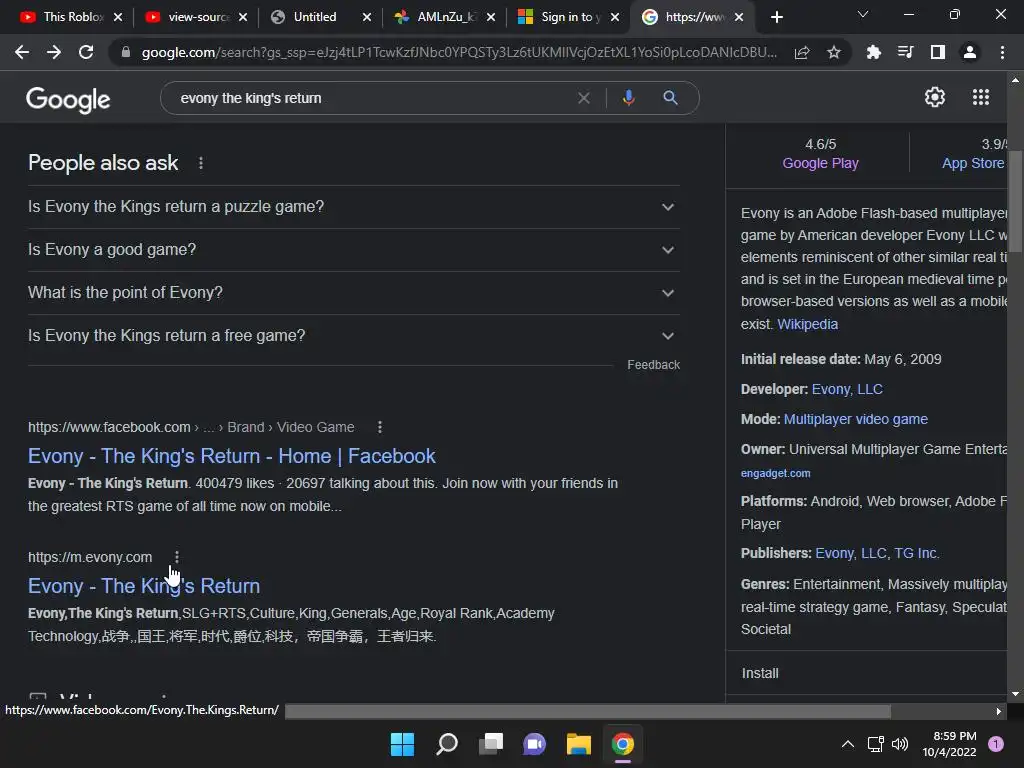Clear the search box with the X
Viewport: 1024px width, 768px height.
[584, 98]
